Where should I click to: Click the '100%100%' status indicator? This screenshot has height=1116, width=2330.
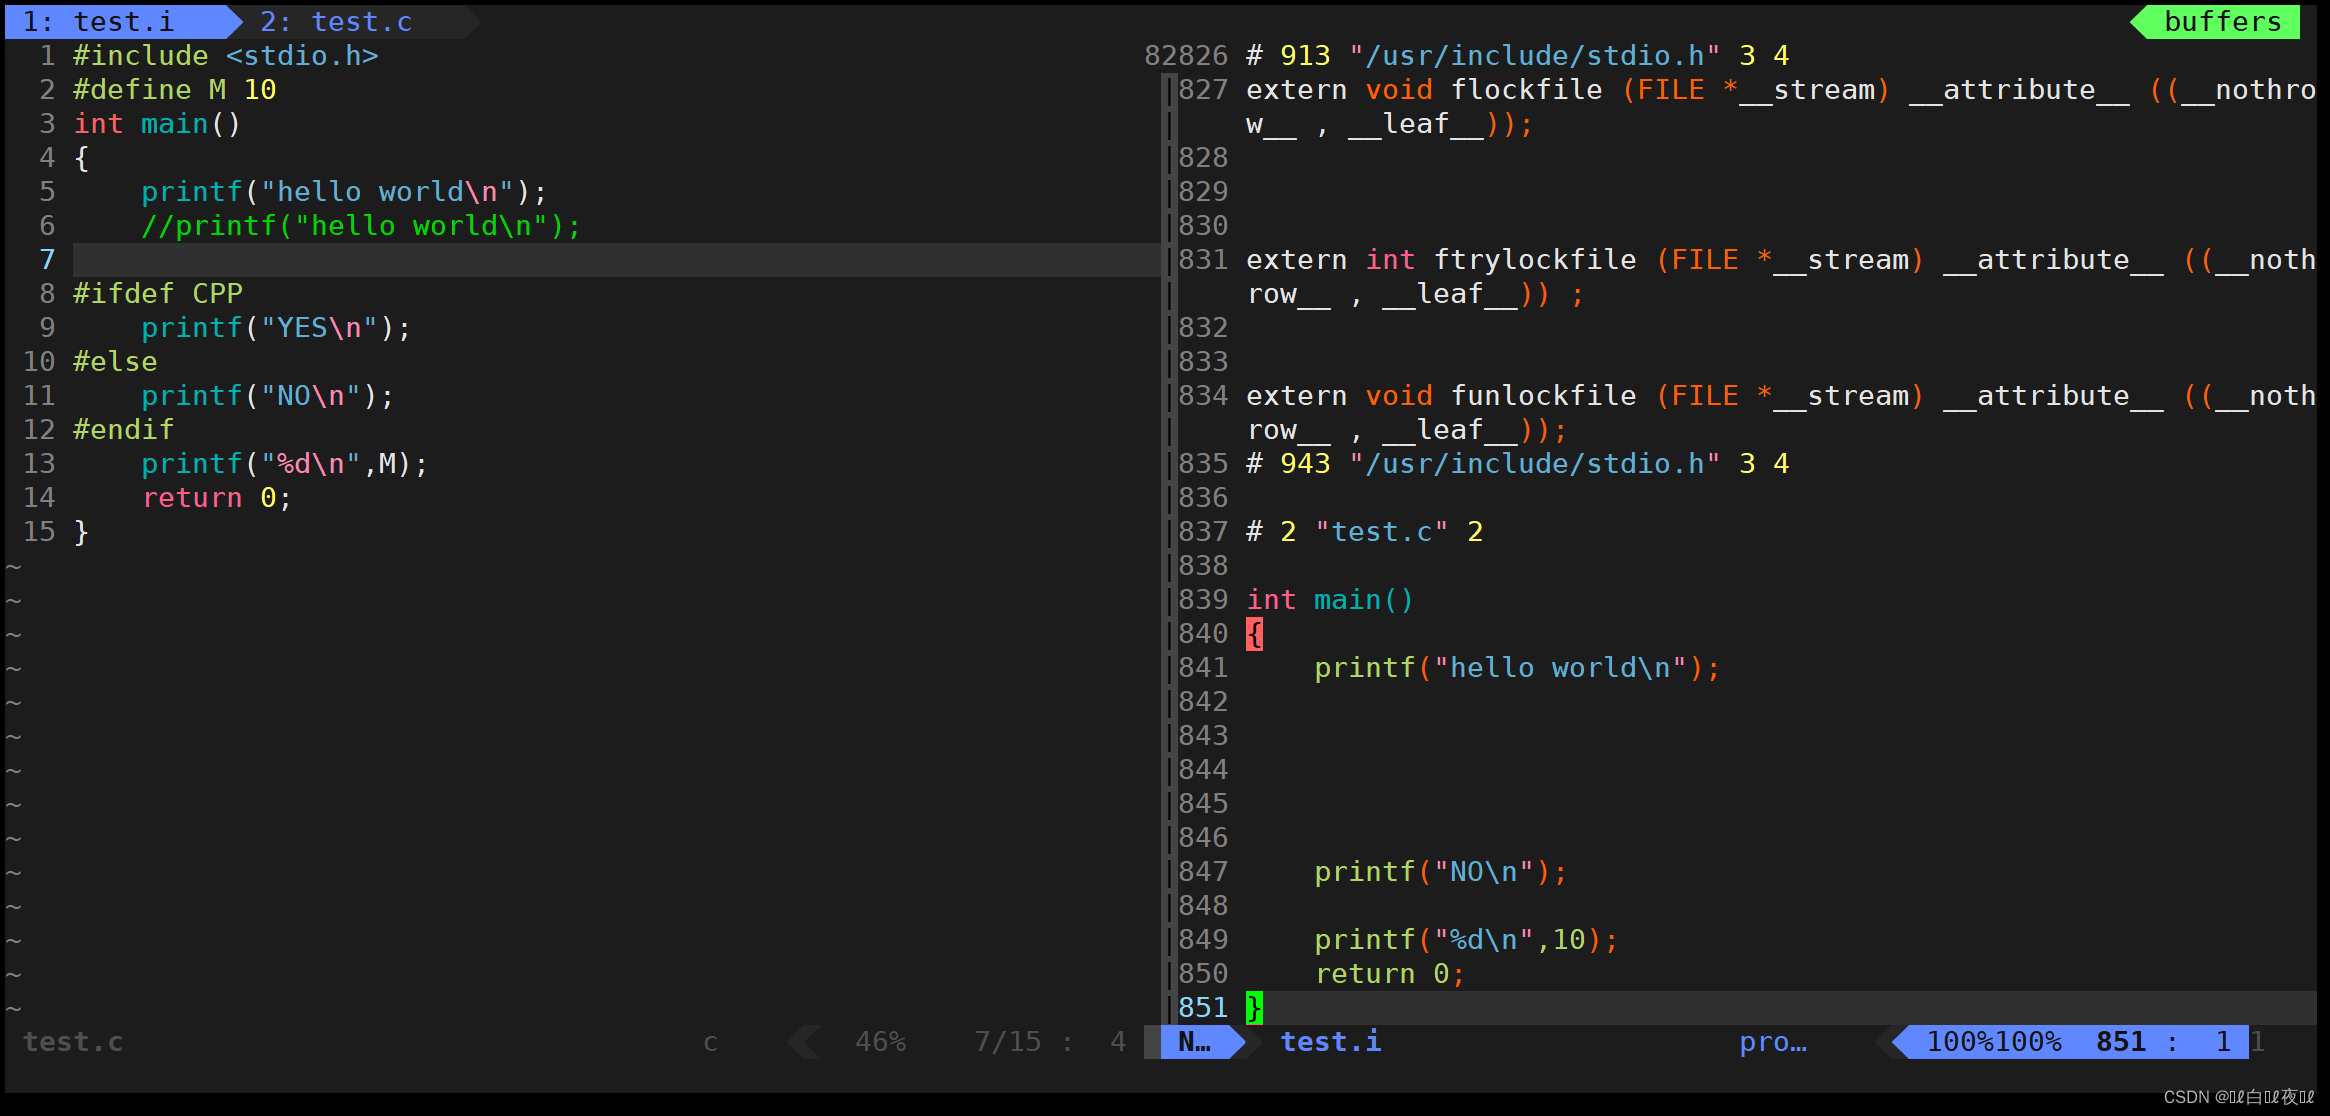[1994, 1042]
